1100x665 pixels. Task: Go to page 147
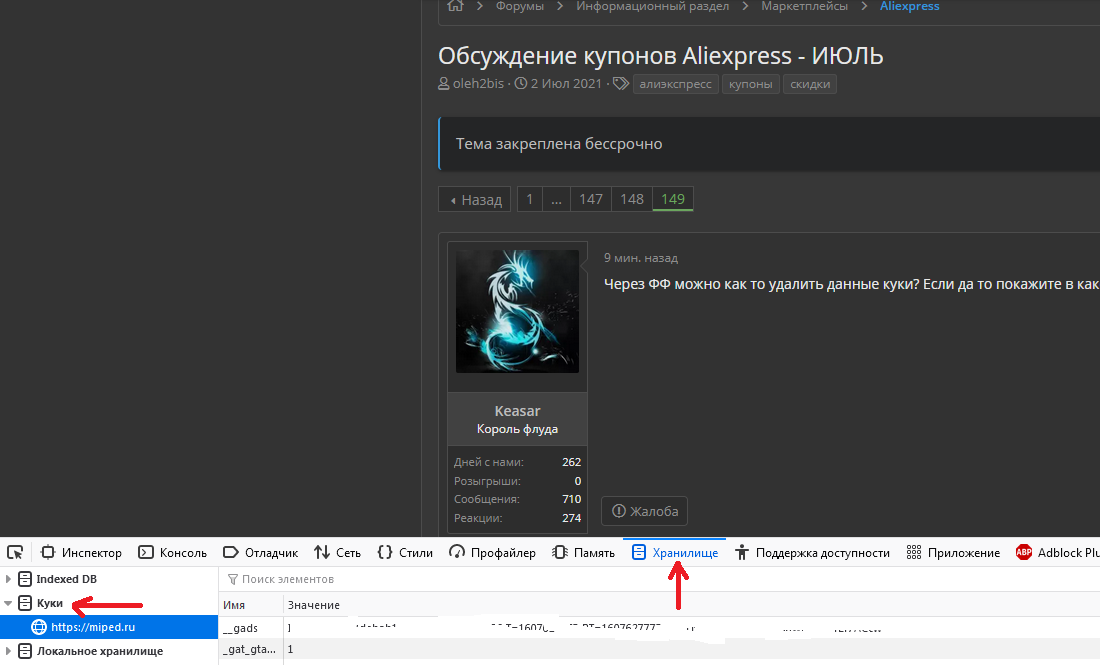[x=591, y=199]
